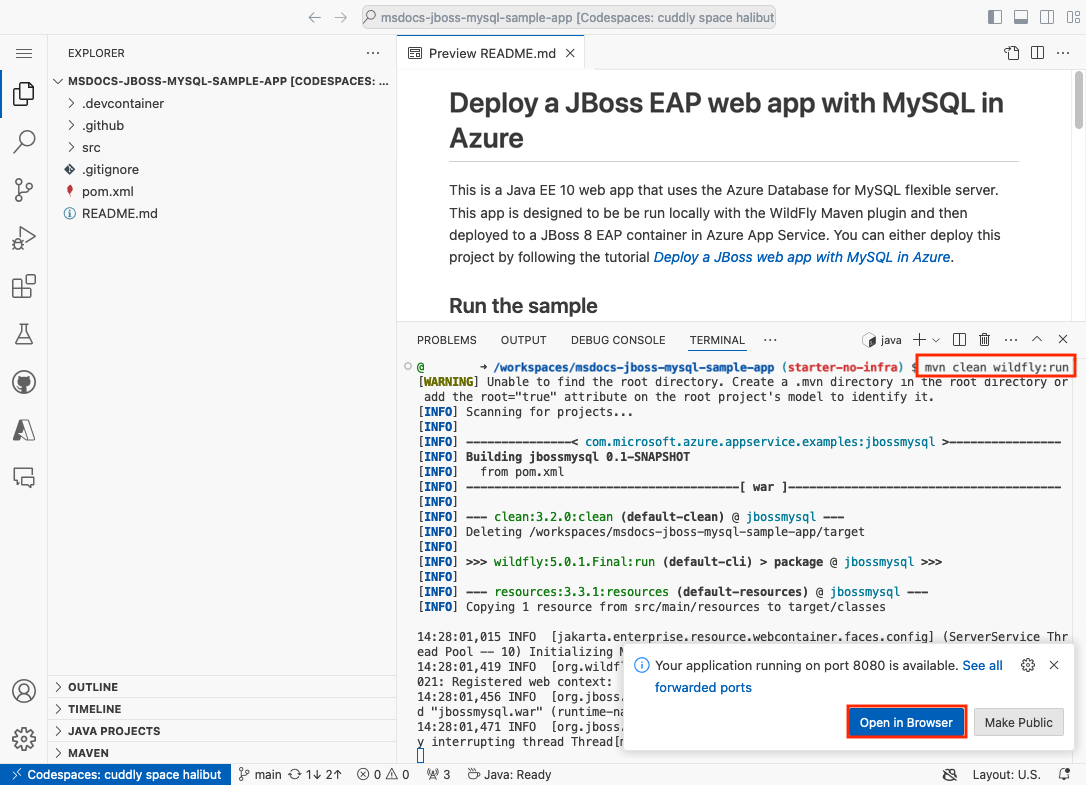
Task: Create a new terminal with the plus icon
Action: tap(917, 339)
